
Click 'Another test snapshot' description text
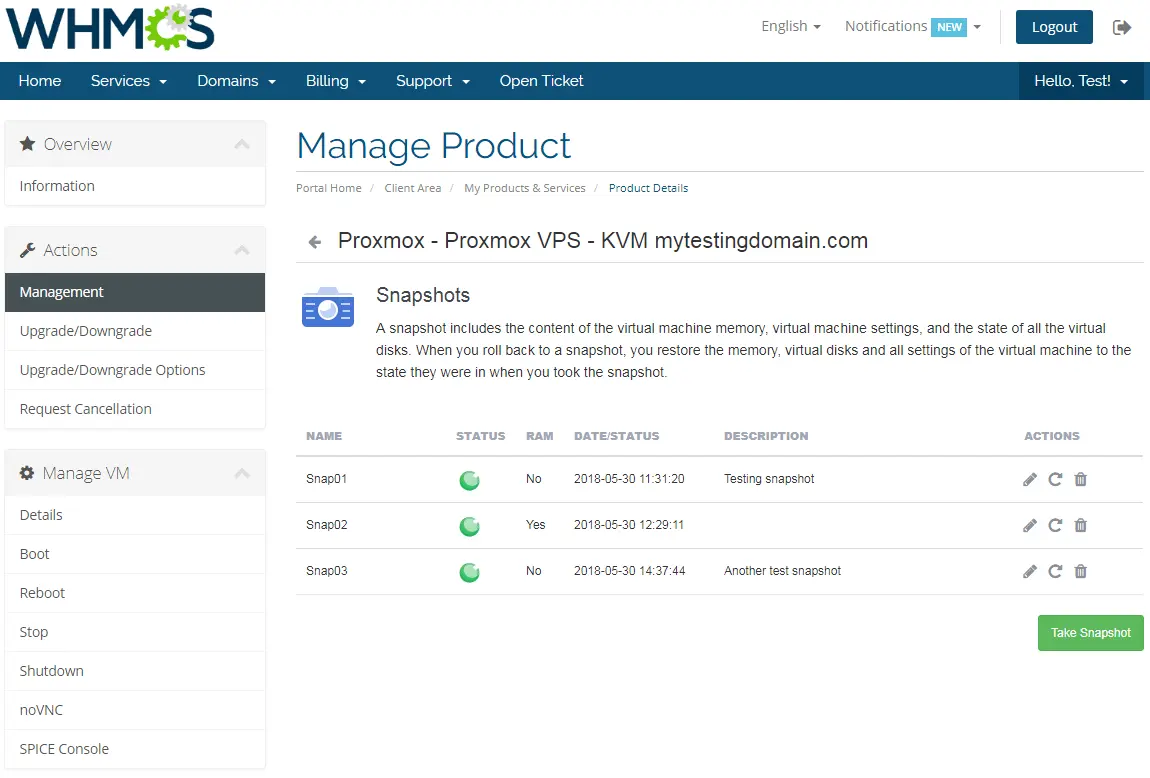pyautogui.click(x=782, y=571)
